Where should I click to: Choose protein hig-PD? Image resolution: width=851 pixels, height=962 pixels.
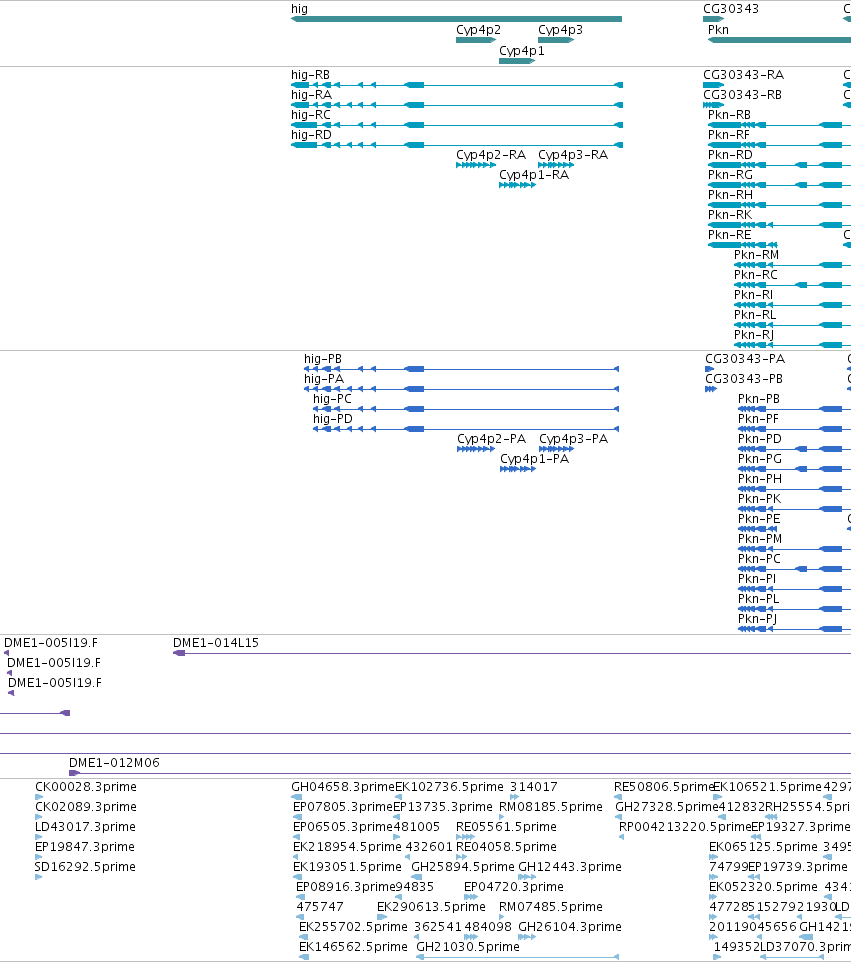[x=333, y=418]
